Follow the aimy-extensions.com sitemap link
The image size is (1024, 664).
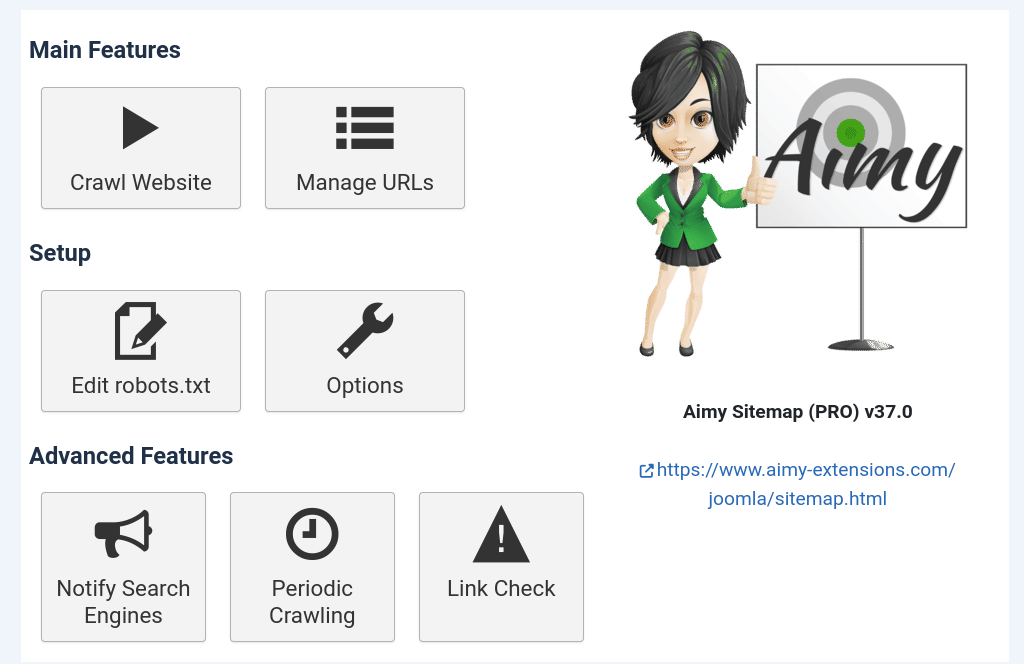coord(797,484)
